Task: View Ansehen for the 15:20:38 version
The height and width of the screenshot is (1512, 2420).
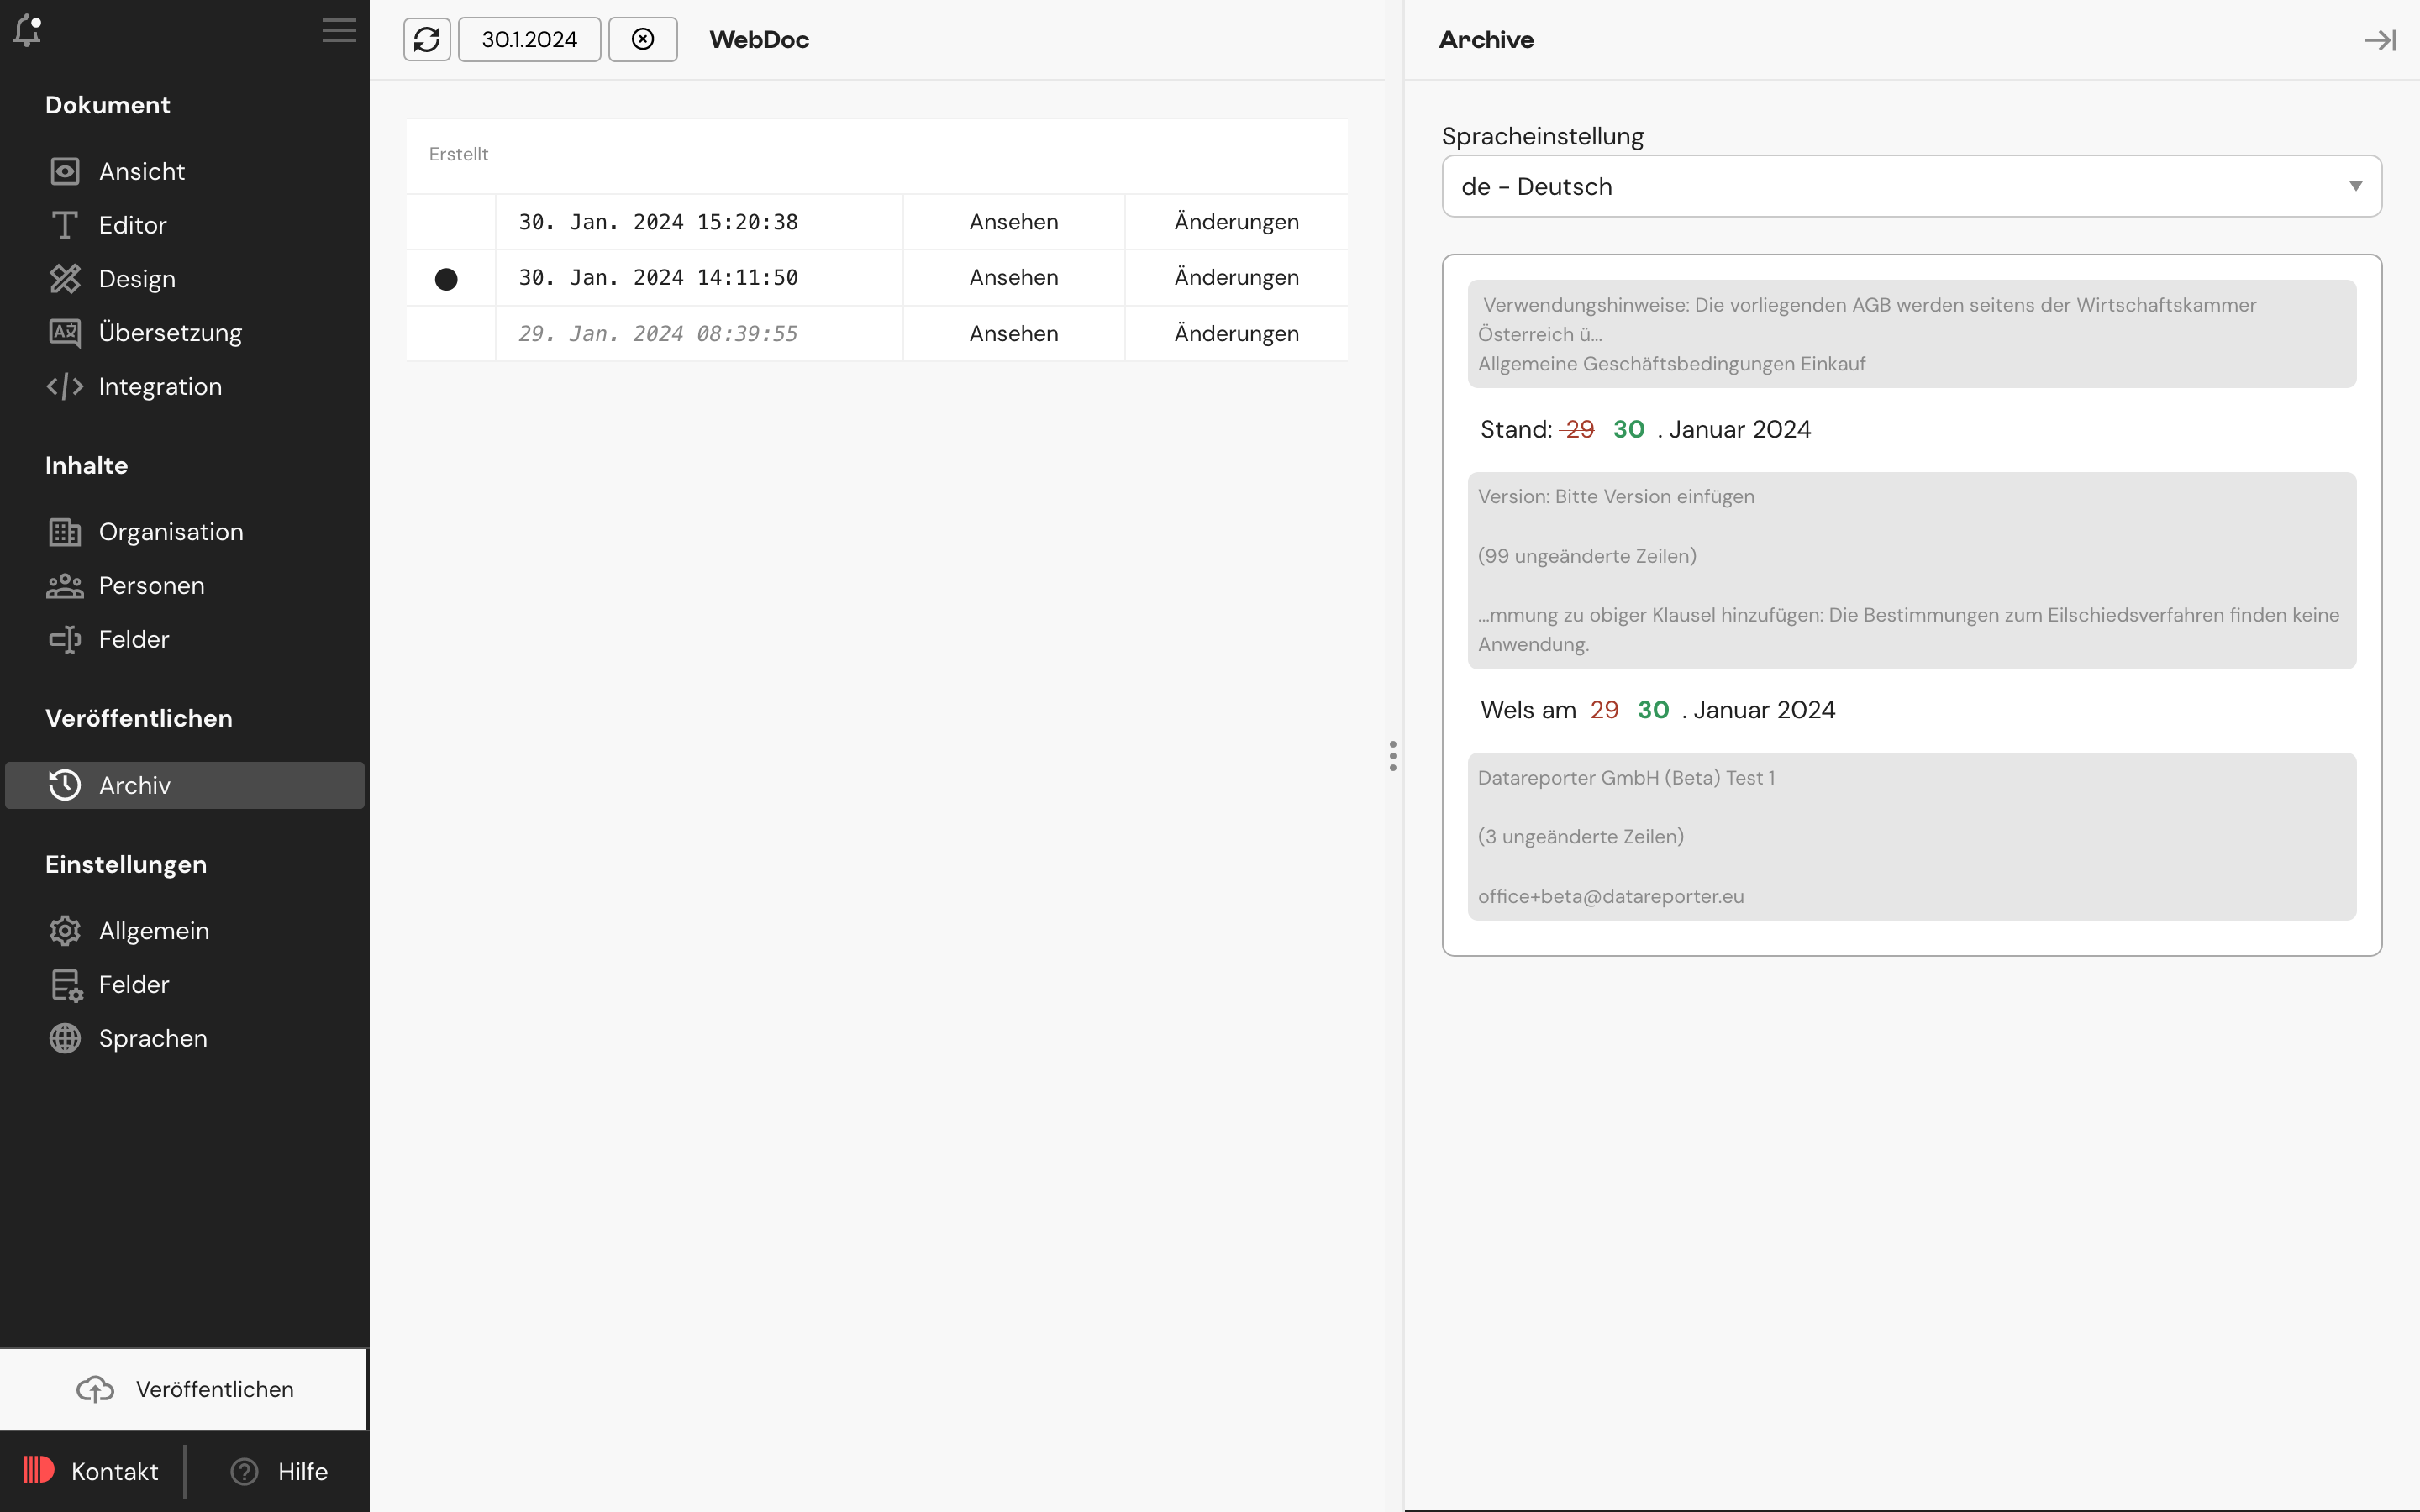Action: 1012,222
